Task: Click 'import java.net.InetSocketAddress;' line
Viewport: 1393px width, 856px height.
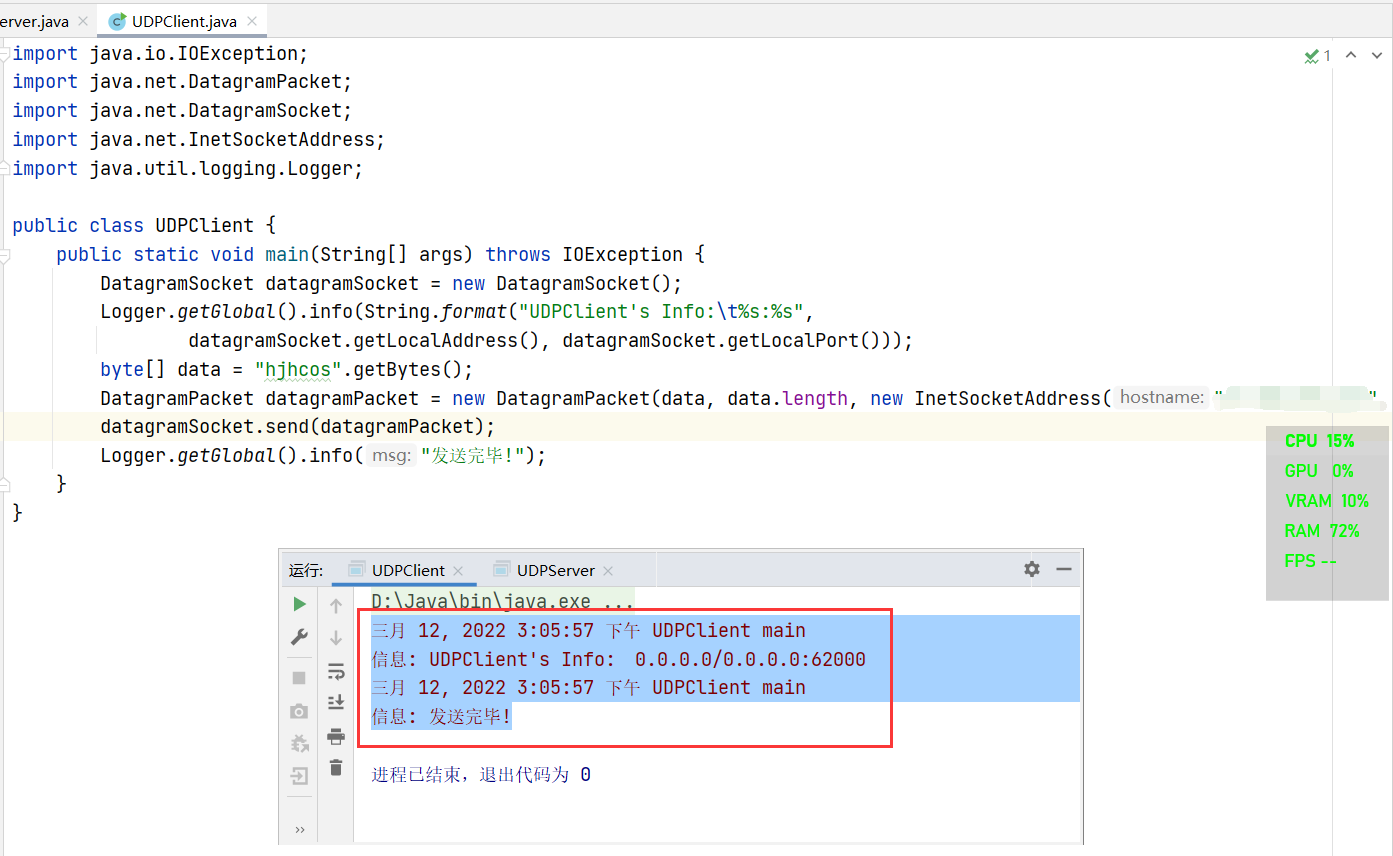Action: [x=199, y=140]
